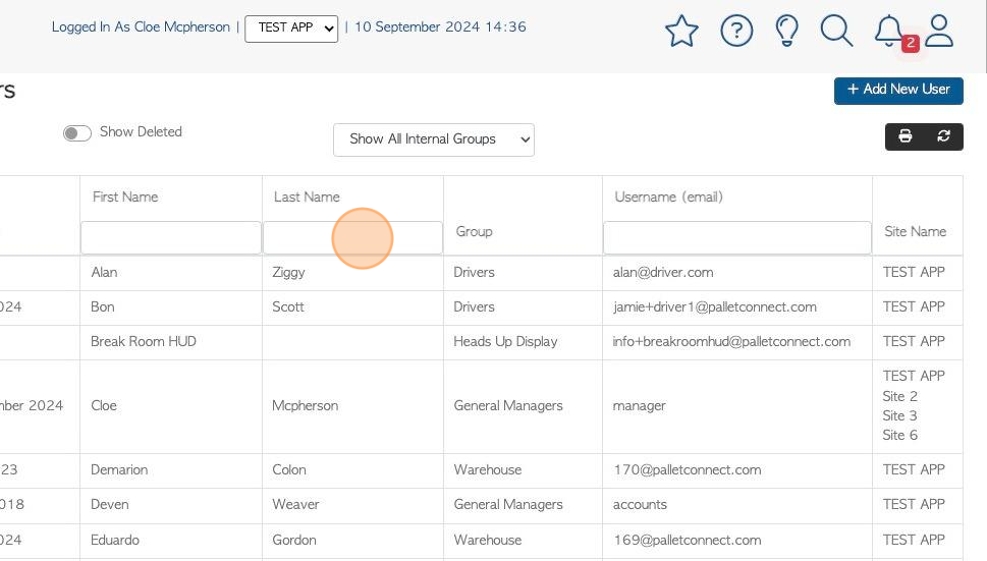Click jamie+driver1@palletconnect.com email
Screen dimensions: 987x561
pos(714,307)
